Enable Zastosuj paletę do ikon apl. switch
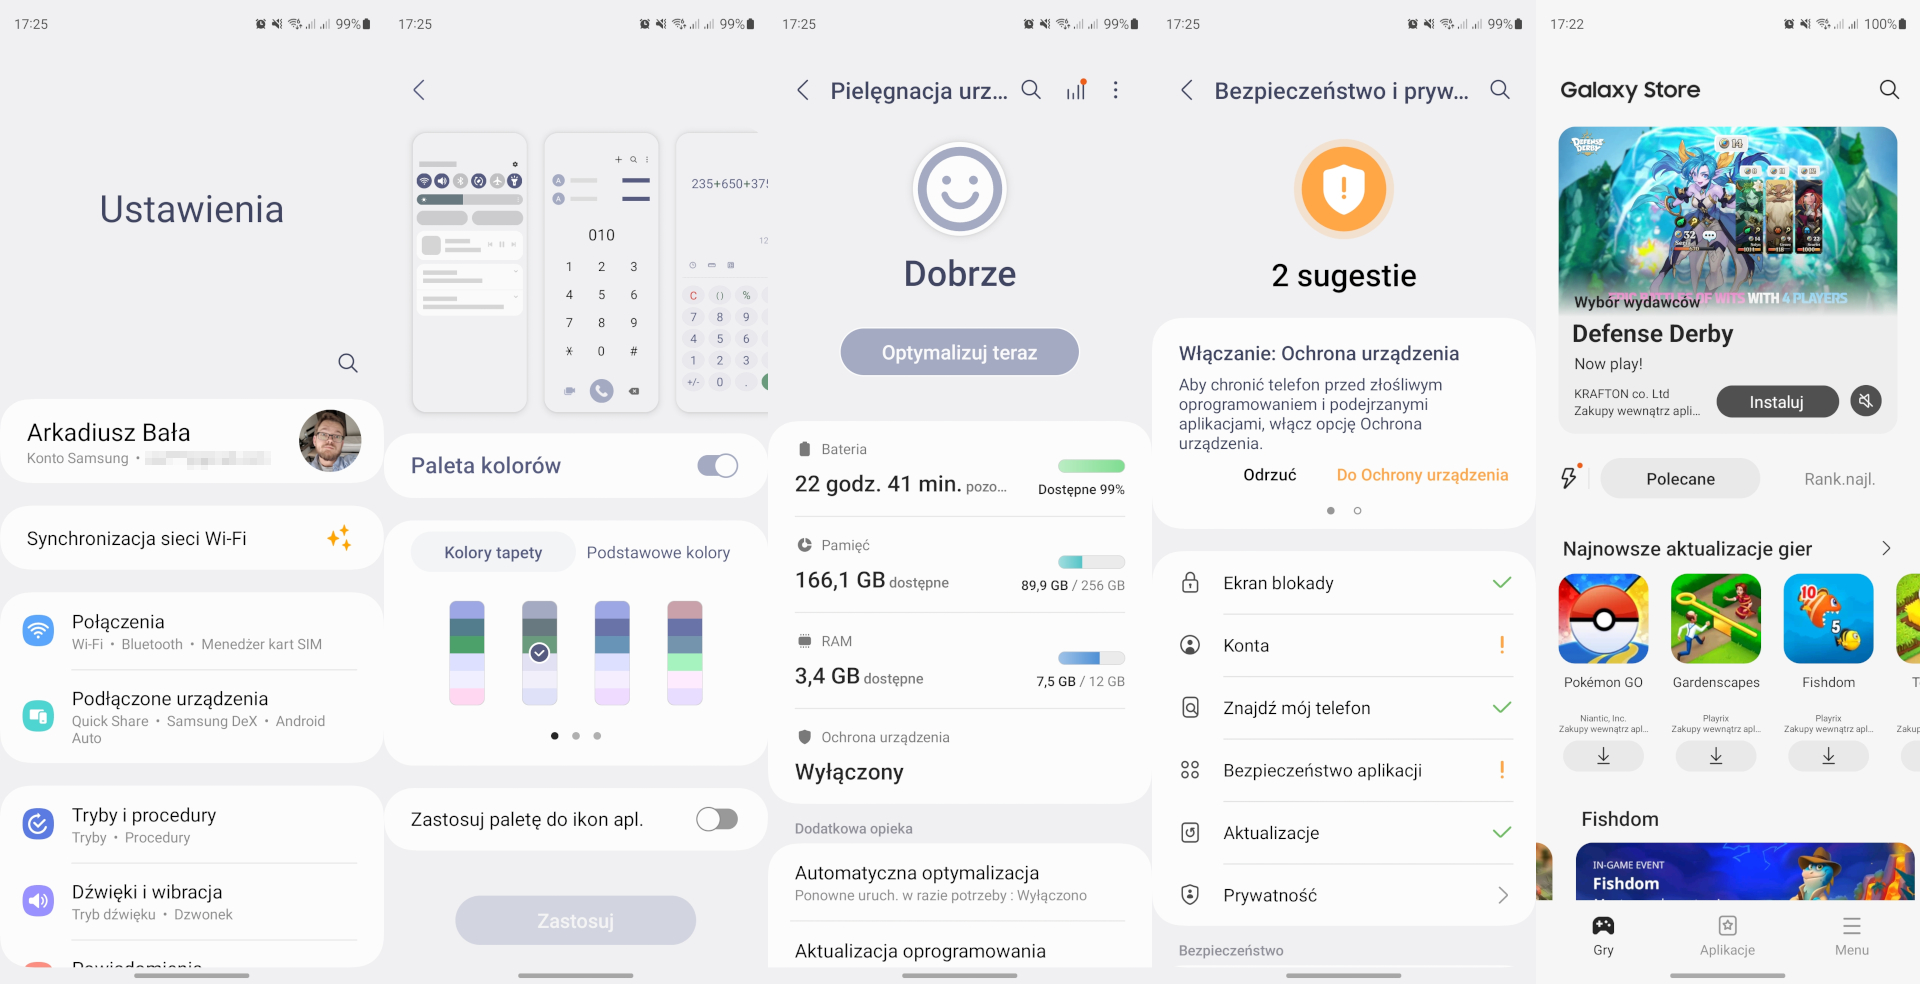The image size is (1920, 984). (x=717, y=820)
